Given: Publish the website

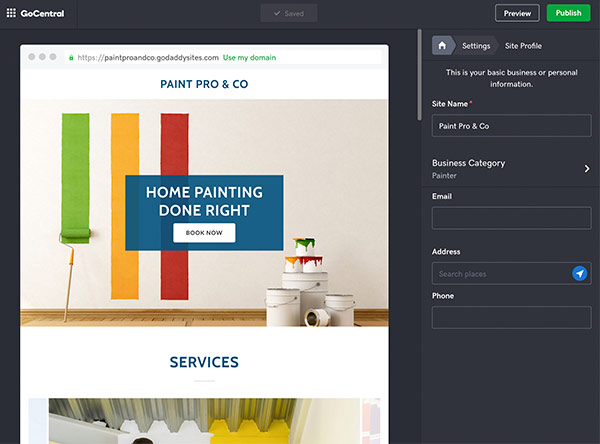Looking at the screenshot, I should click(568, 13).
